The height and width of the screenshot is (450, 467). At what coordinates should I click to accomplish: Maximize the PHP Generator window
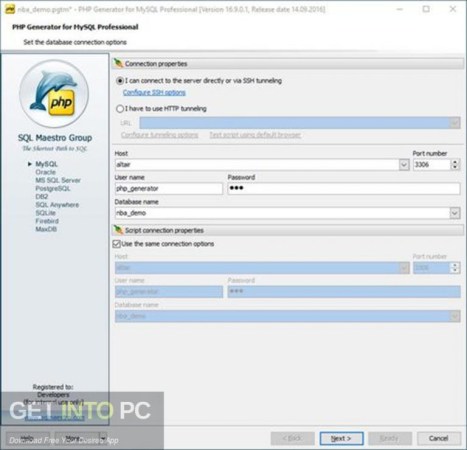click(426, 9)
